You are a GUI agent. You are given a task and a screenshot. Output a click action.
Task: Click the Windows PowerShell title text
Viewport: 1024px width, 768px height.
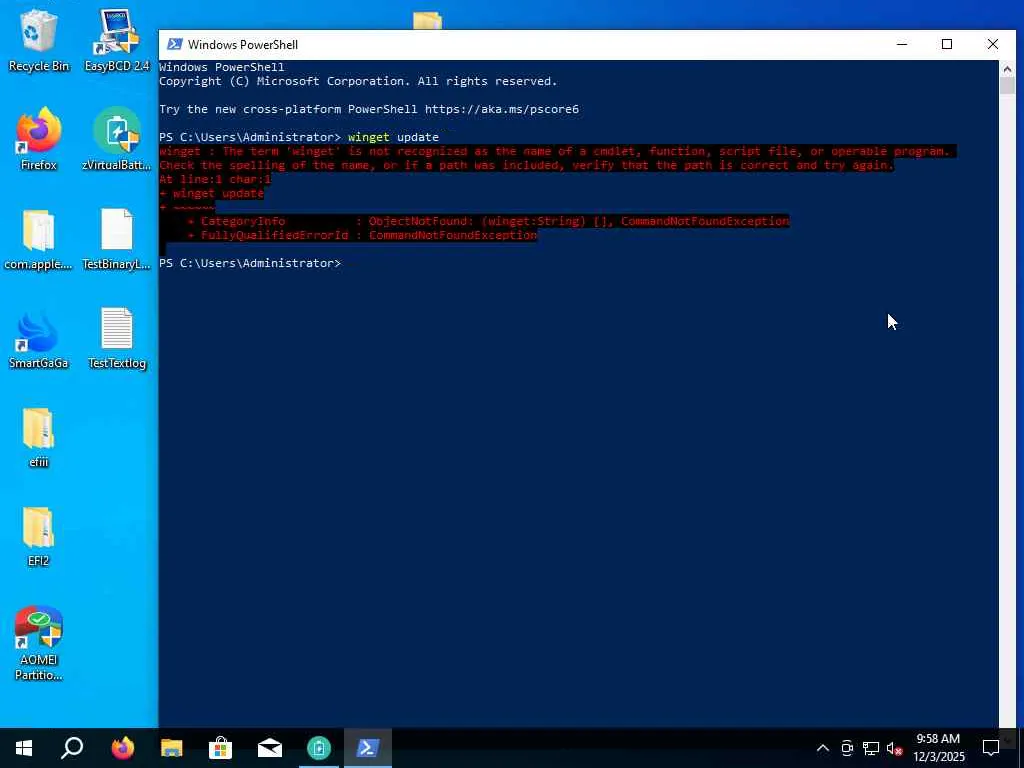[243, 44]
